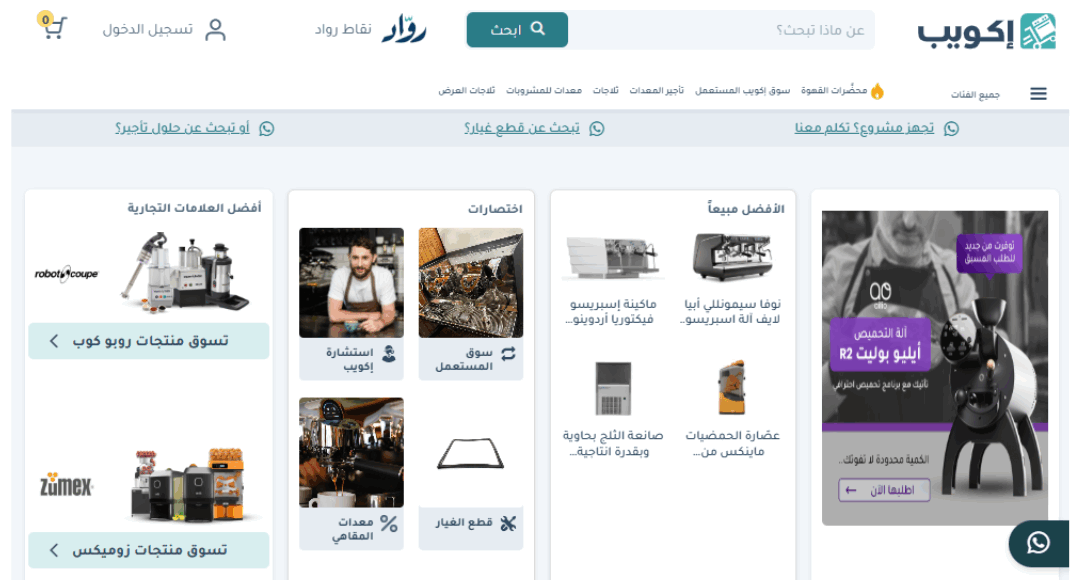This screenshot has width=1080, height=580.
Task: Click the flame icon beside محضّرات القهوة
Action: coord(877,91)
